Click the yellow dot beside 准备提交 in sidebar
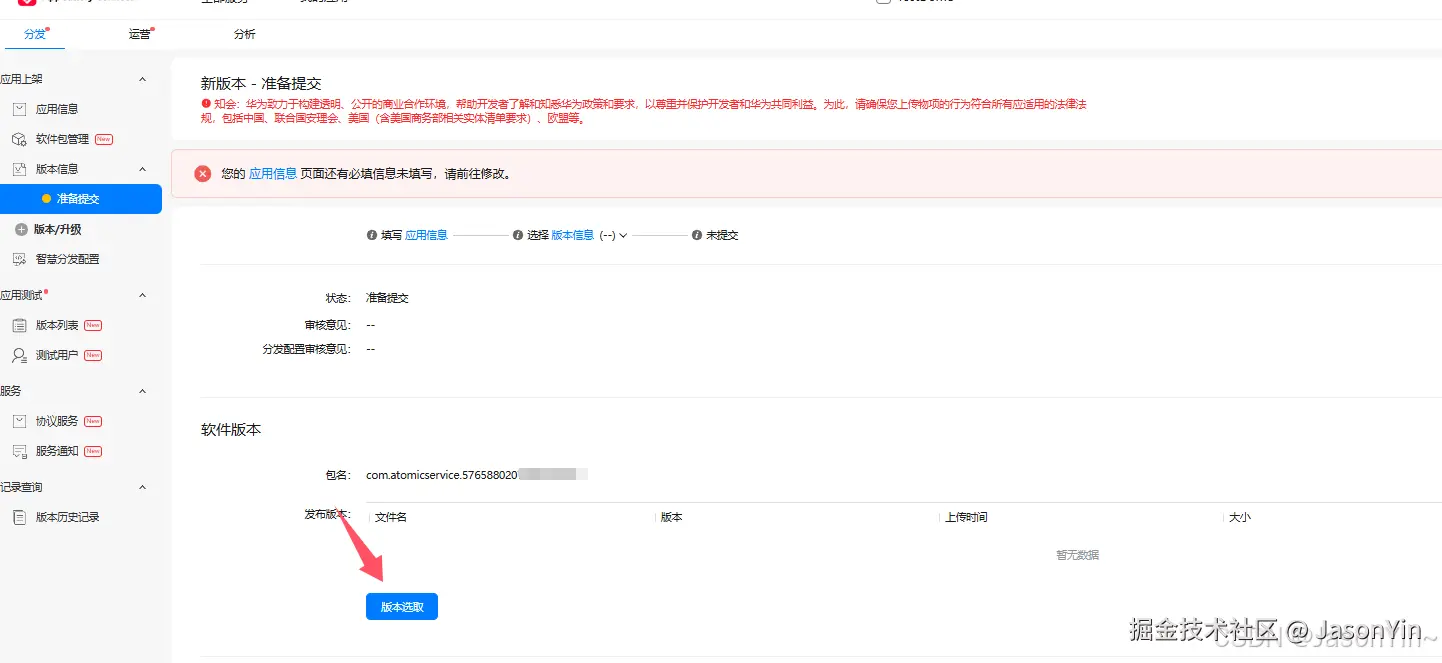The image size is (1442, 663). [x=46, y=199]
